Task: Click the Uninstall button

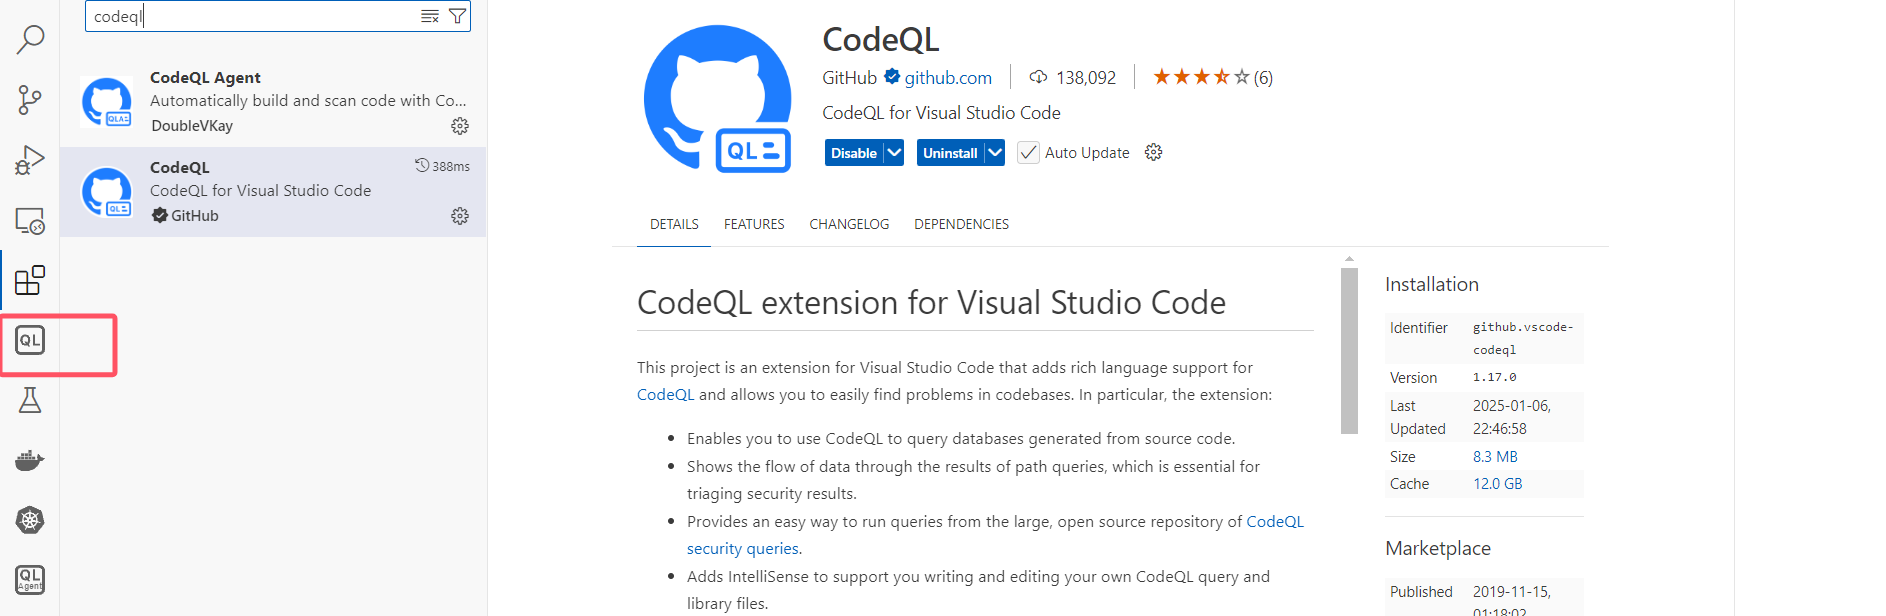Action: pos(950,153)
